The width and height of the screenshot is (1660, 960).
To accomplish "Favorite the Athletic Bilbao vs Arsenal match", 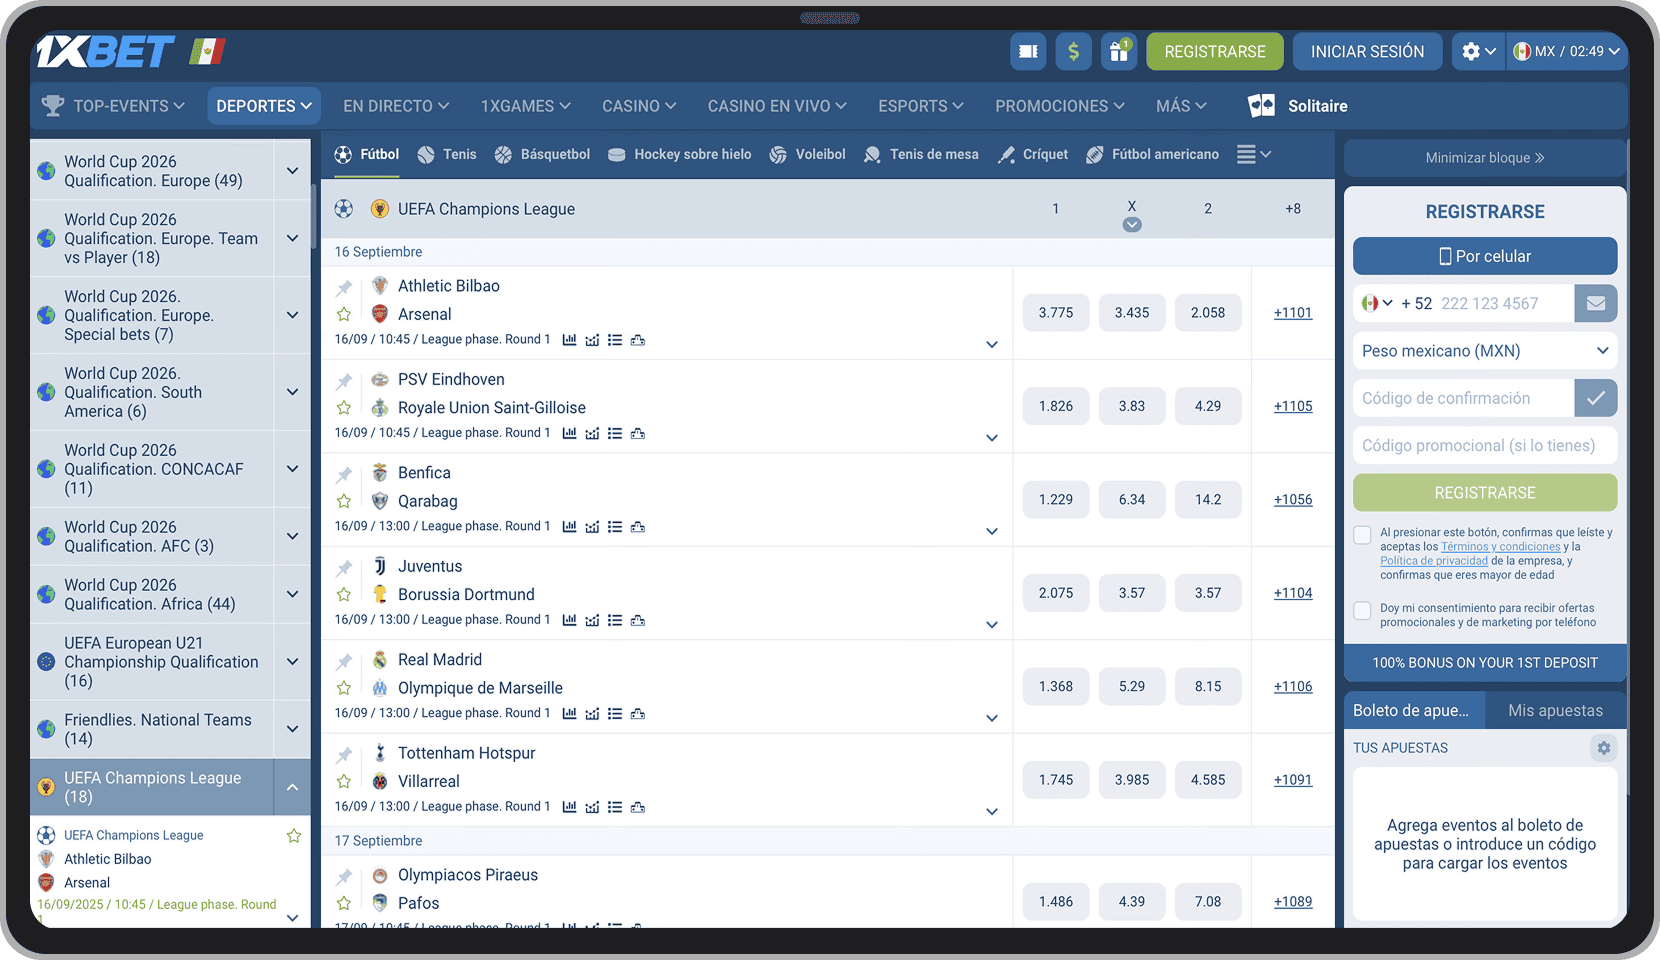I will point(344,314).
